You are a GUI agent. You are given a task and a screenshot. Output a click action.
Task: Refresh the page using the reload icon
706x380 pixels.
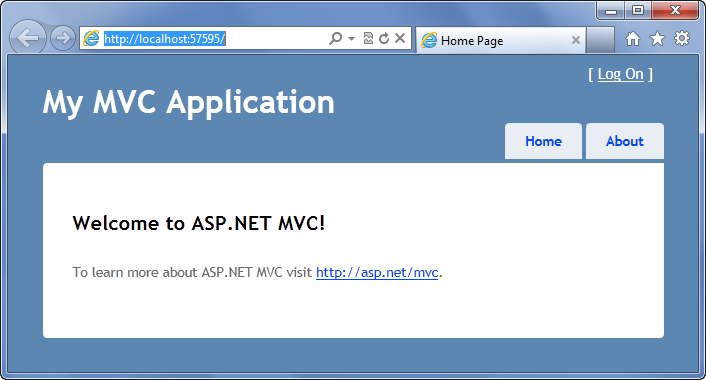tap(384, 38)
